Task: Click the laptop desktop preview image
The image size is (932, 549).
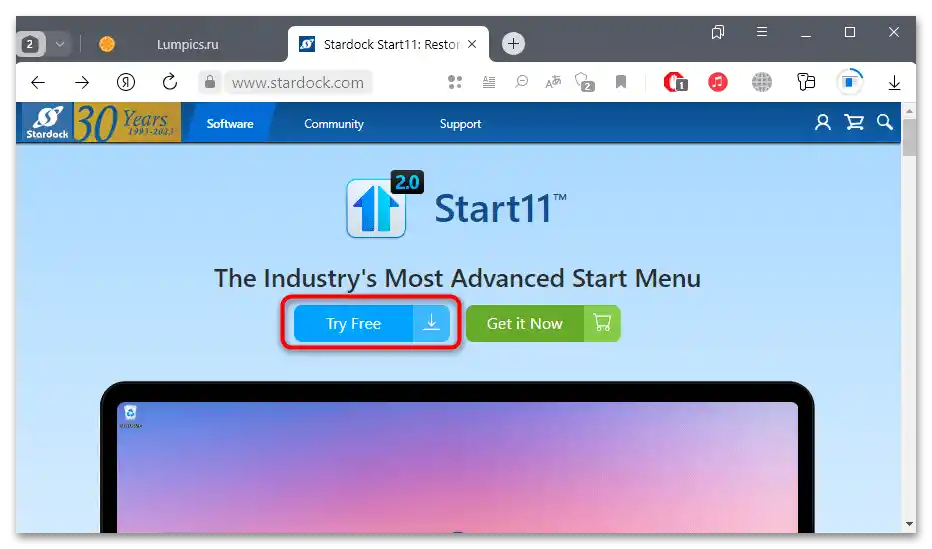Action: pyautogui.click(x=457, y=458)
